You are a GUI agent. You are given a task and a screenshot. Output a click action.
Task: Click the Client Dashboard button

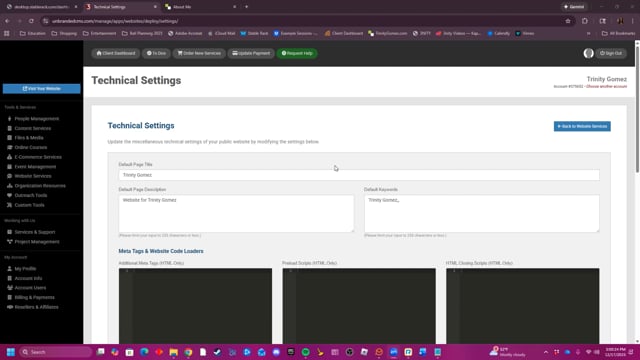(x=116, y=53)
